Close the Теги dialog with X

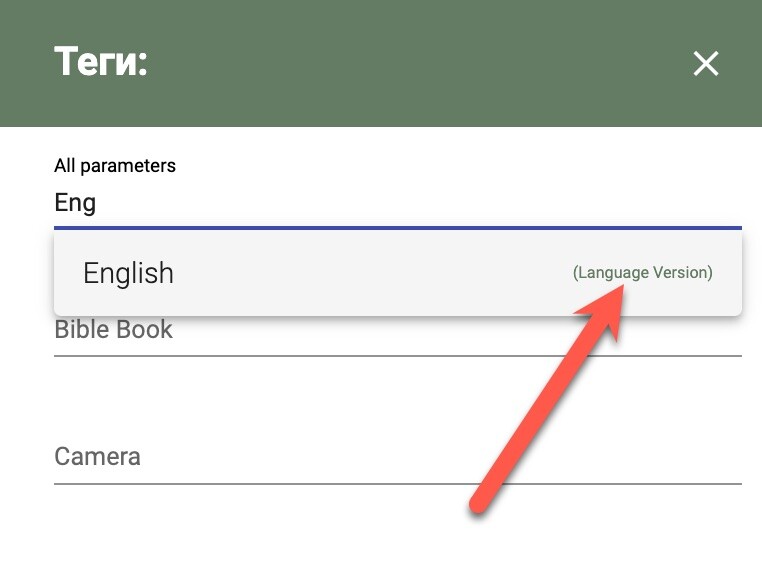coord(706,64)
